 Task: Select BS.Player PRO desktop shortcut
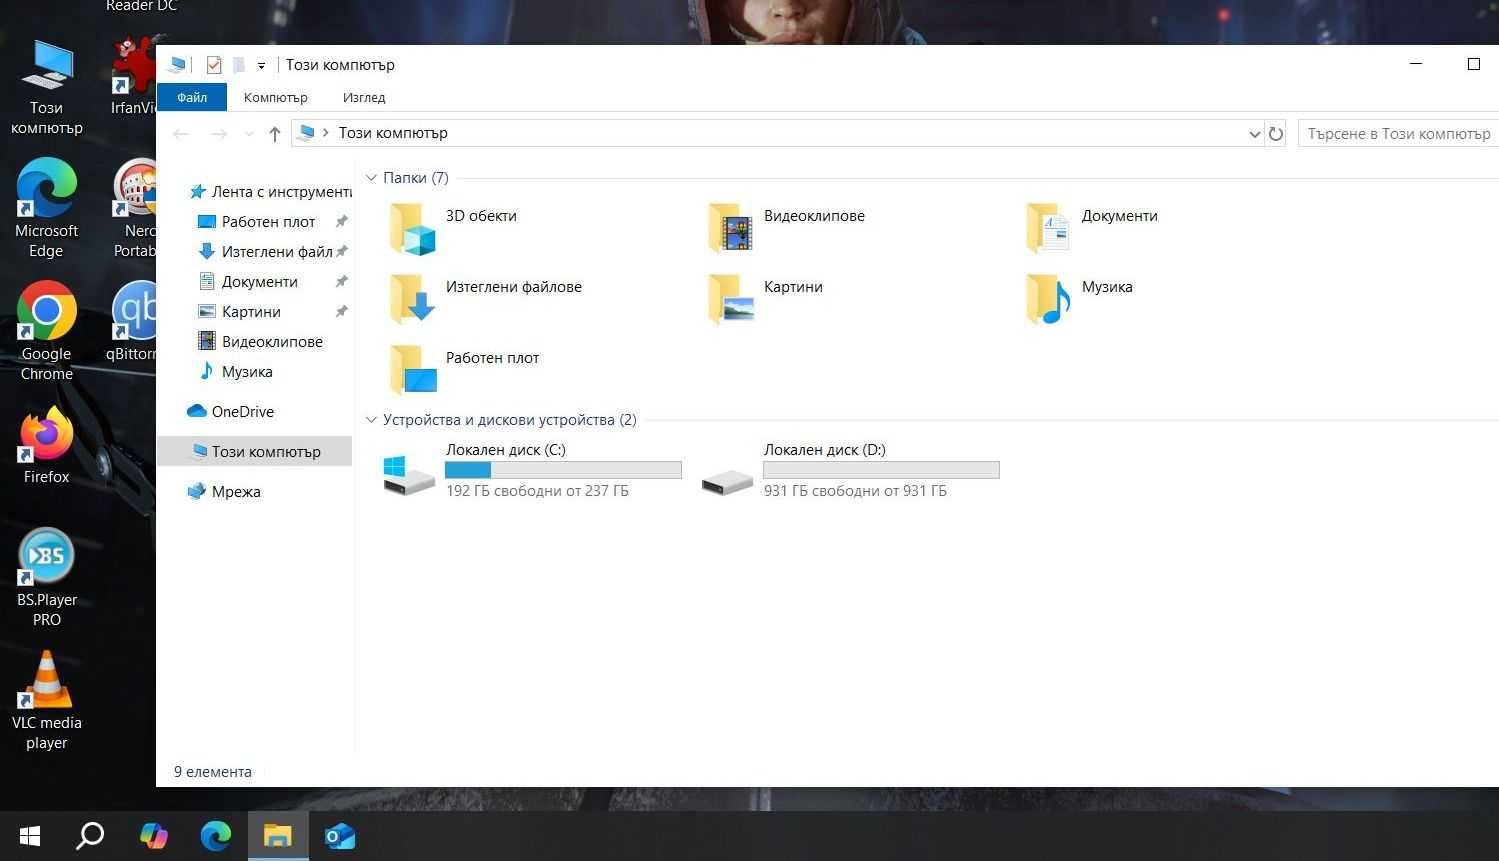[46, 578]
